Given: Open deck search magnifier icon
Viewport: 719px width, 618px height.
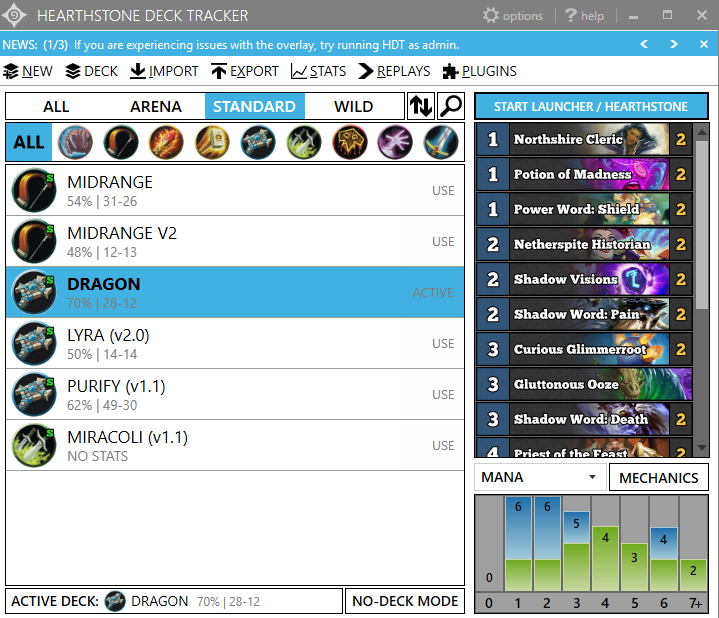Looking at the screenshot, I should click(x=451, y=106).
